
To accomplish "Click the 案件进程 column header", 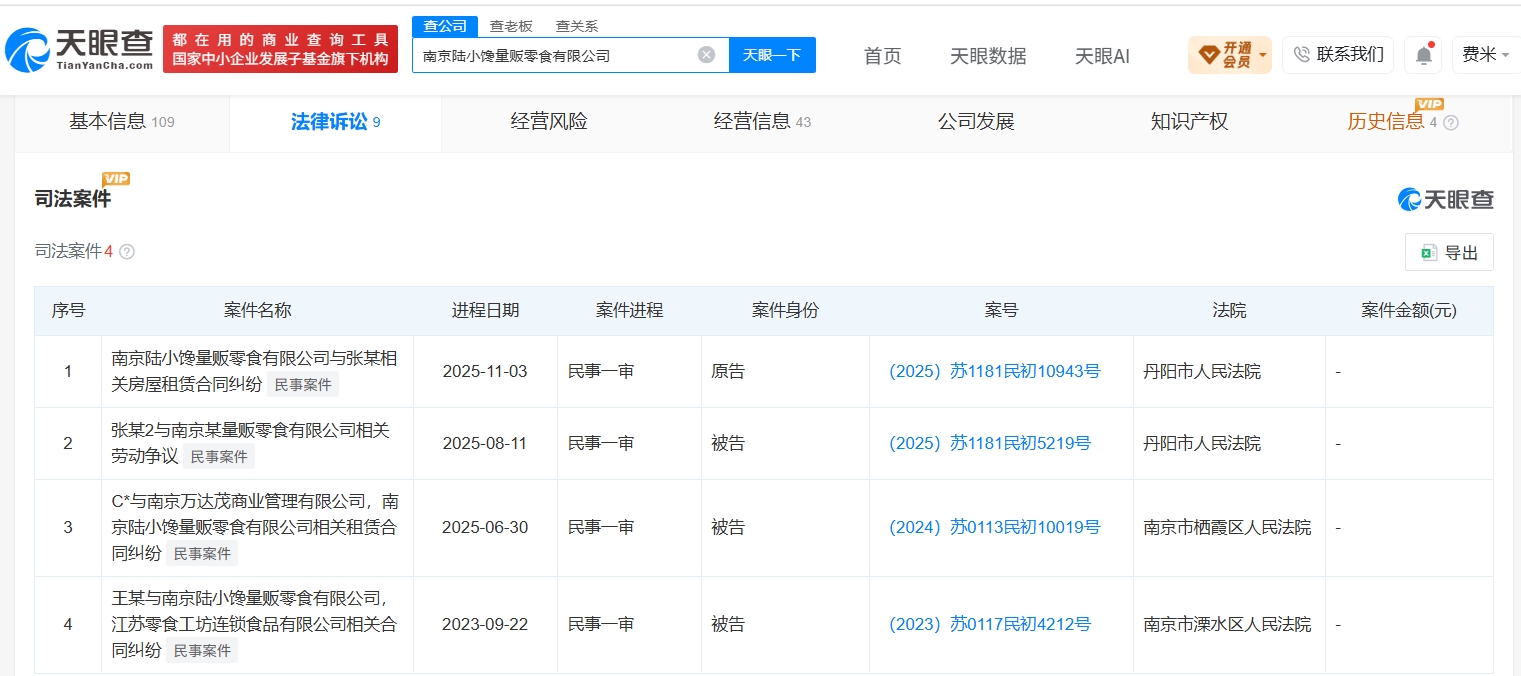I will point(629,310).
